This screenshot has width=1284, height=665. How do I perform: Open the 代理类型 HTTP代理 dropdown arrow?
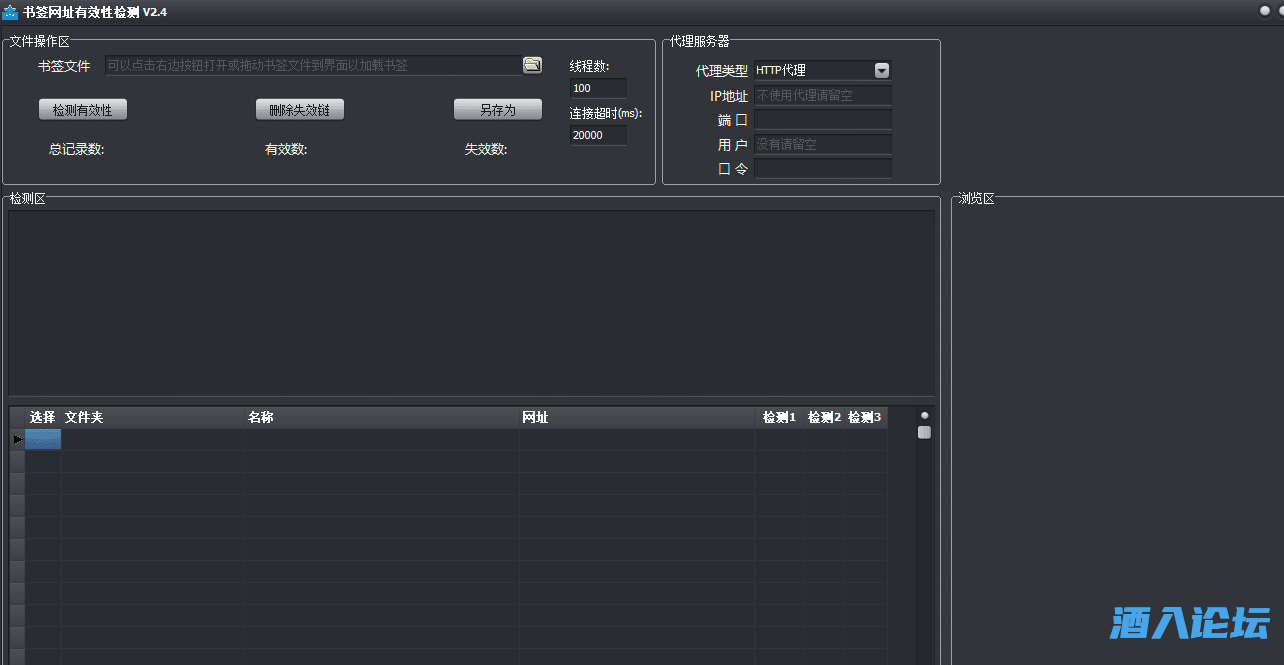(x=881, y=70)
